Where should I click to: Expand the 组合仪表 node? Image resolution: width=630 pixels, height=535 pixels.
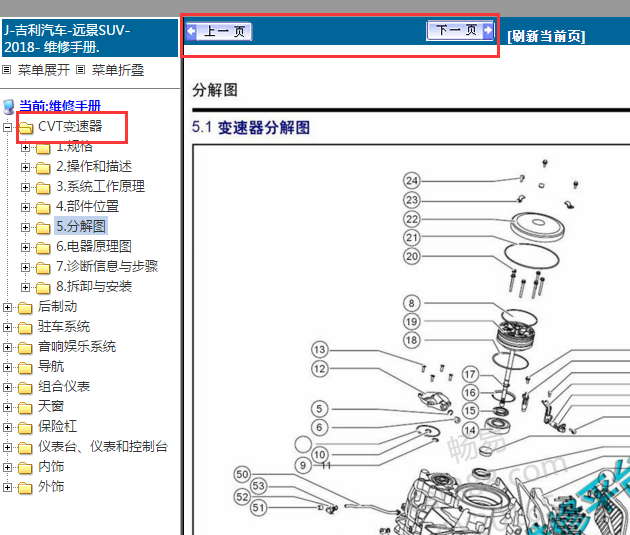pos(7,387)
